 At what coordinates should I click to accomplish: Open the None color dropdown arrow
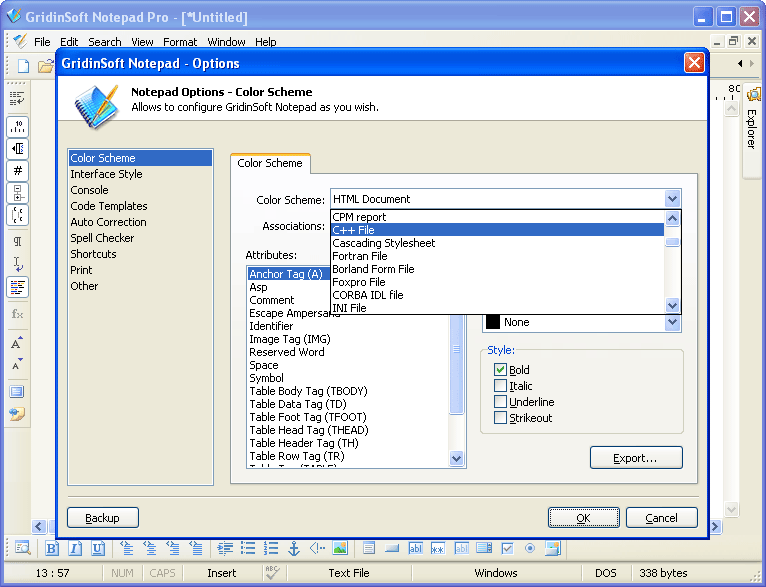tap(672, 322)
